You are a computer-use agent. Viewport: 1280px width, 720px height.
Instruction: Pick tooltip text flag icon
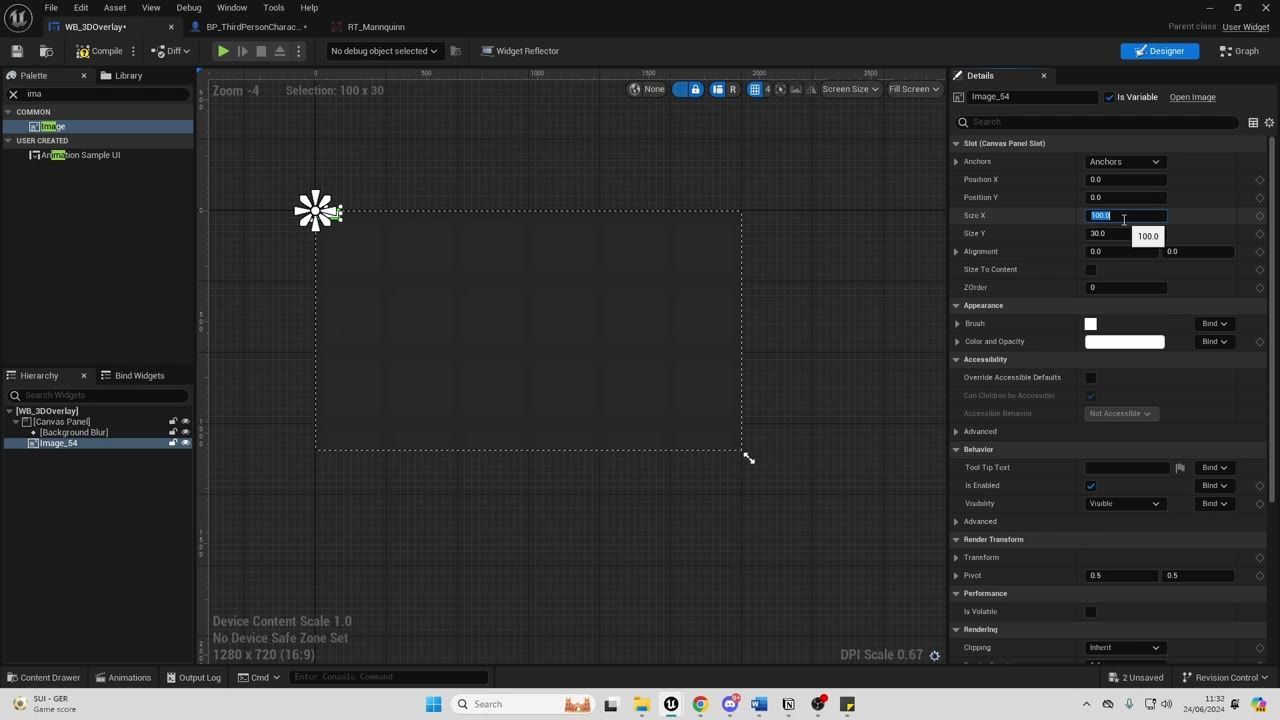[x=1180, y=467]
